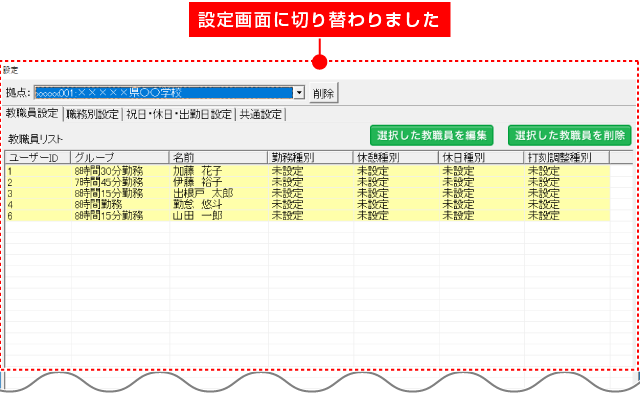Select the row for 伊藤 裕子

(x=308, y=182)
